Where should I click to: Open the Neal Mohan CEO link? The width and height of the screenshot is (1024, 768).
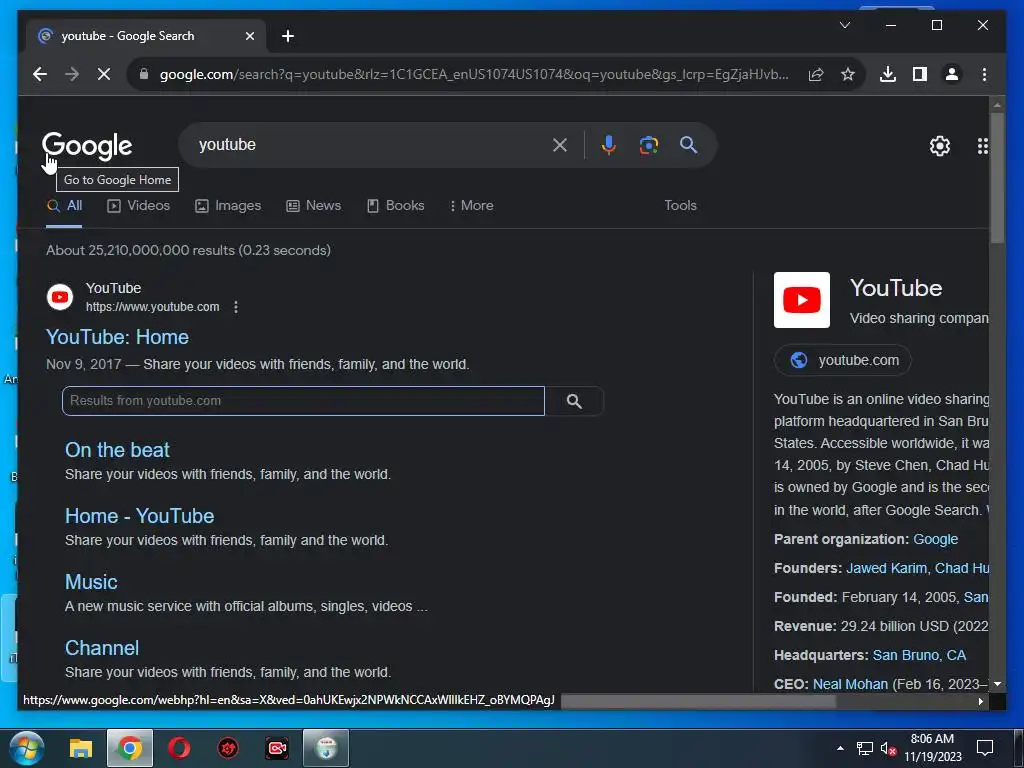[x=850, y=684]
